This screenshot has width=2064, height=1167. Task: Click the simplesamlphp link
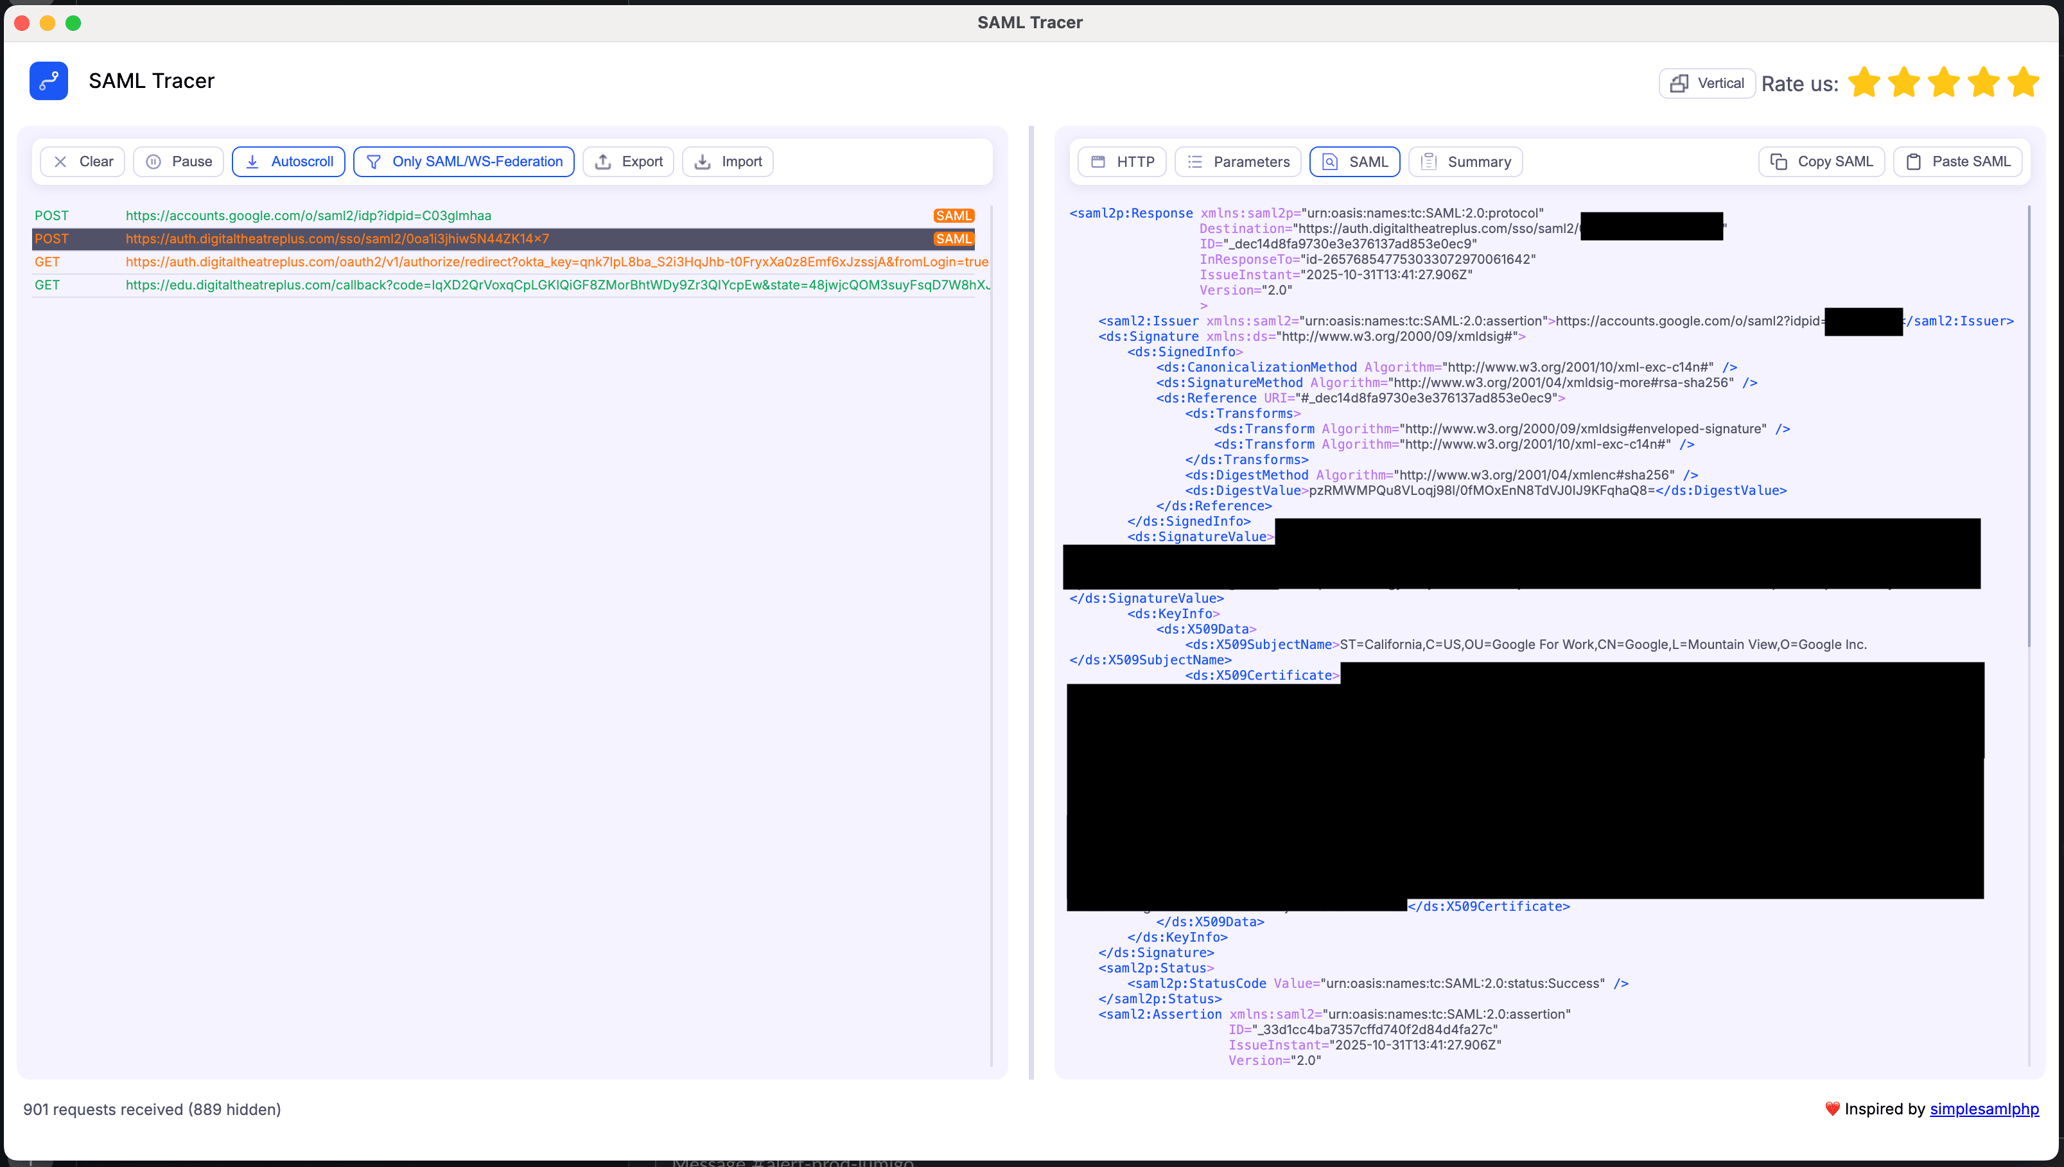click(1984, 1109)
